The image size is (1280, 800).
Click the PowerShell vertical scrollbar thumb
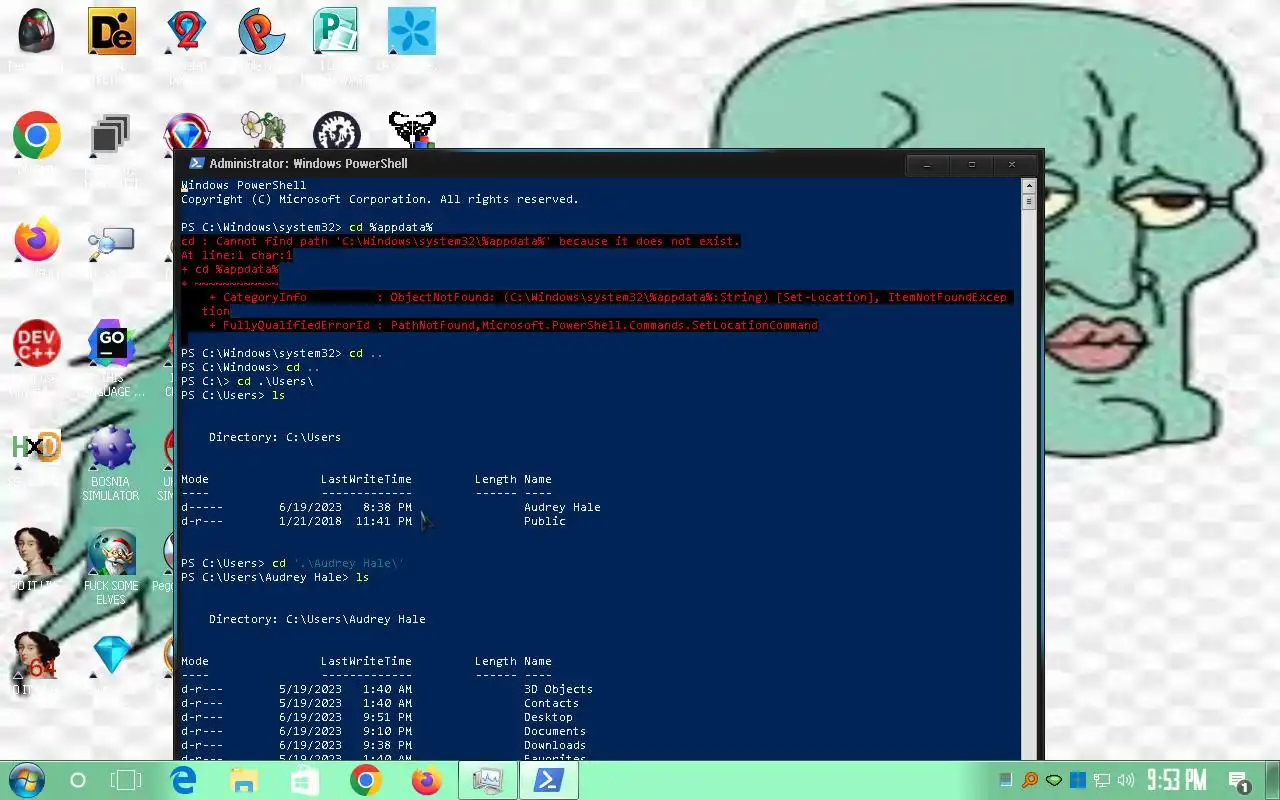pos(1029,201)
